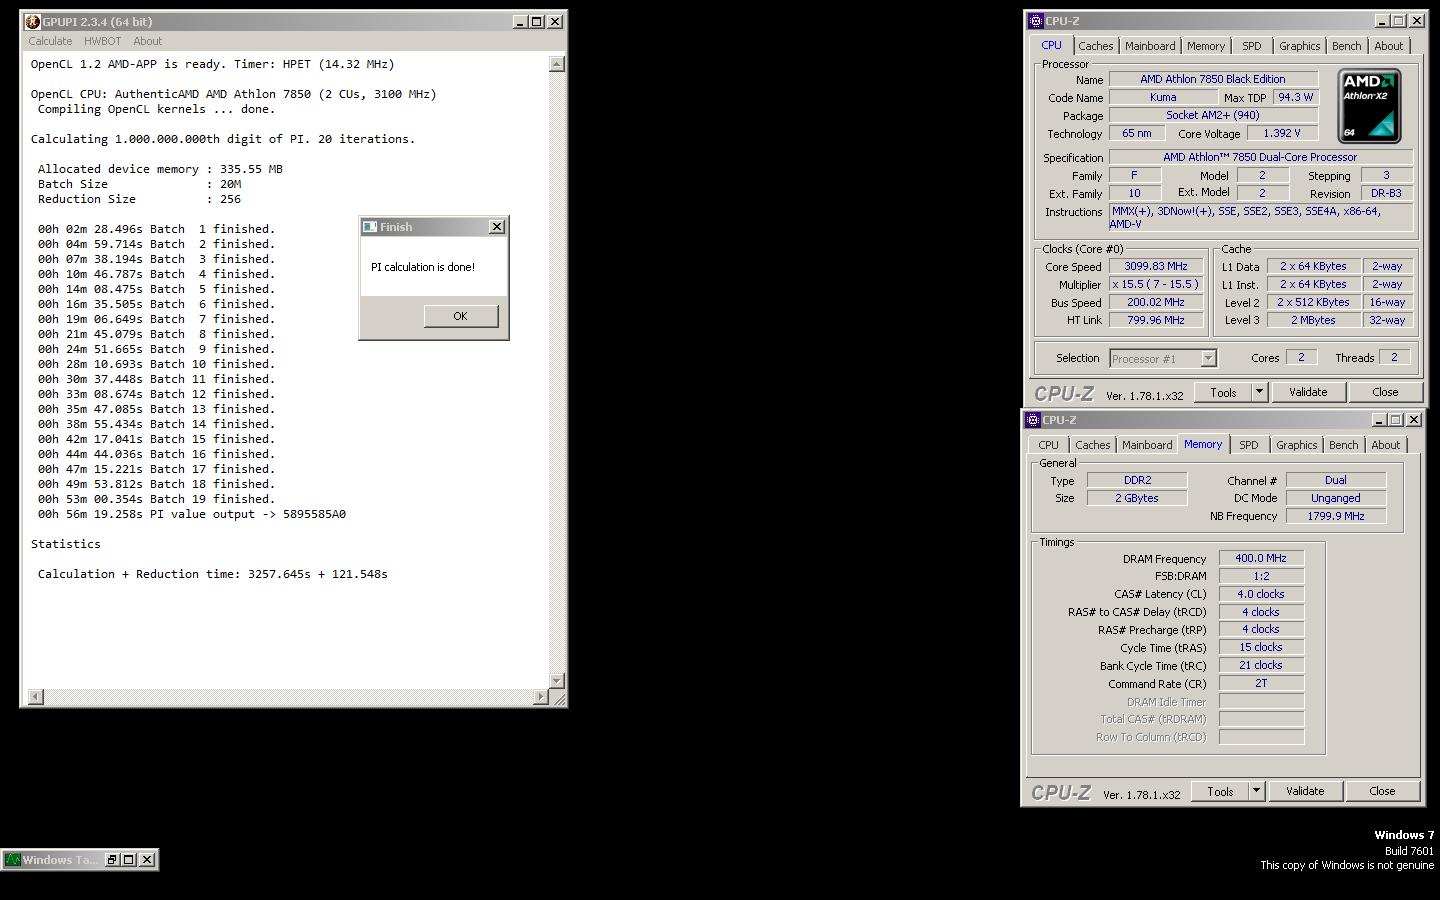The height and width of the screenshot is (900, 1440).
Task: Open the About menu in GPUPI
Action: point(147,41)
